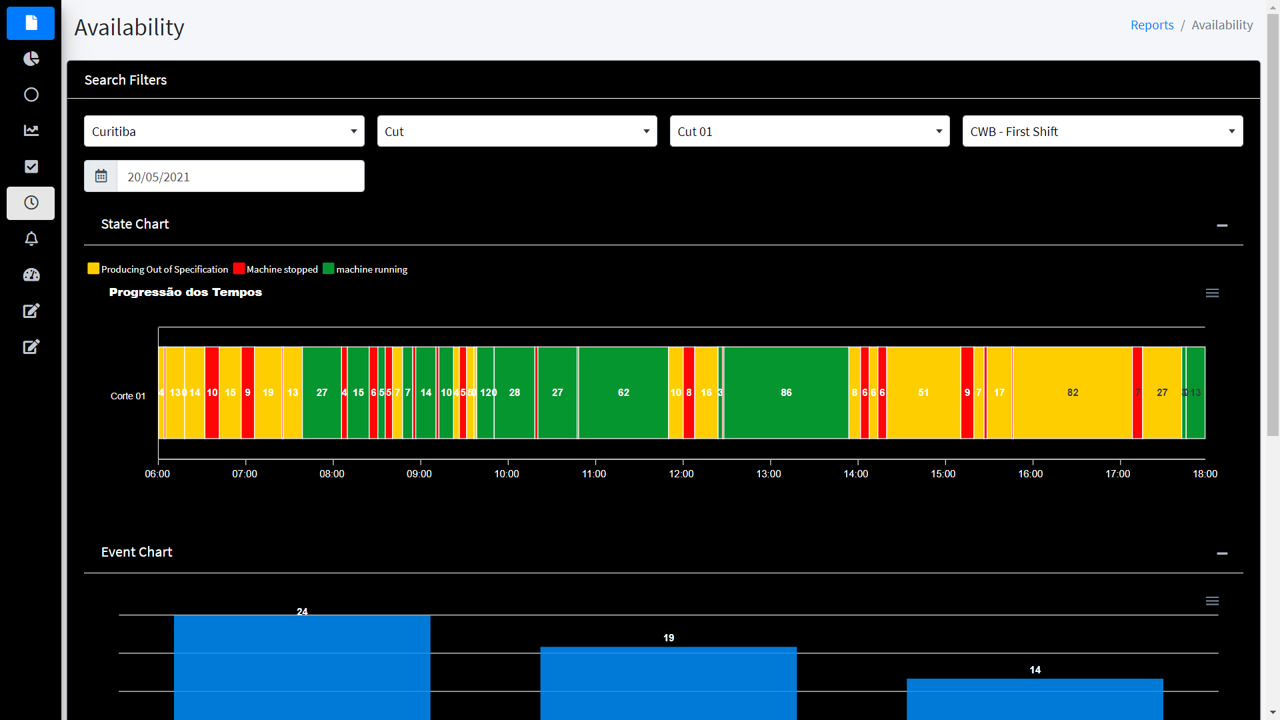Click the Availability breadcrumb text
This screenshot has height=720, width=1280.
1222,25
